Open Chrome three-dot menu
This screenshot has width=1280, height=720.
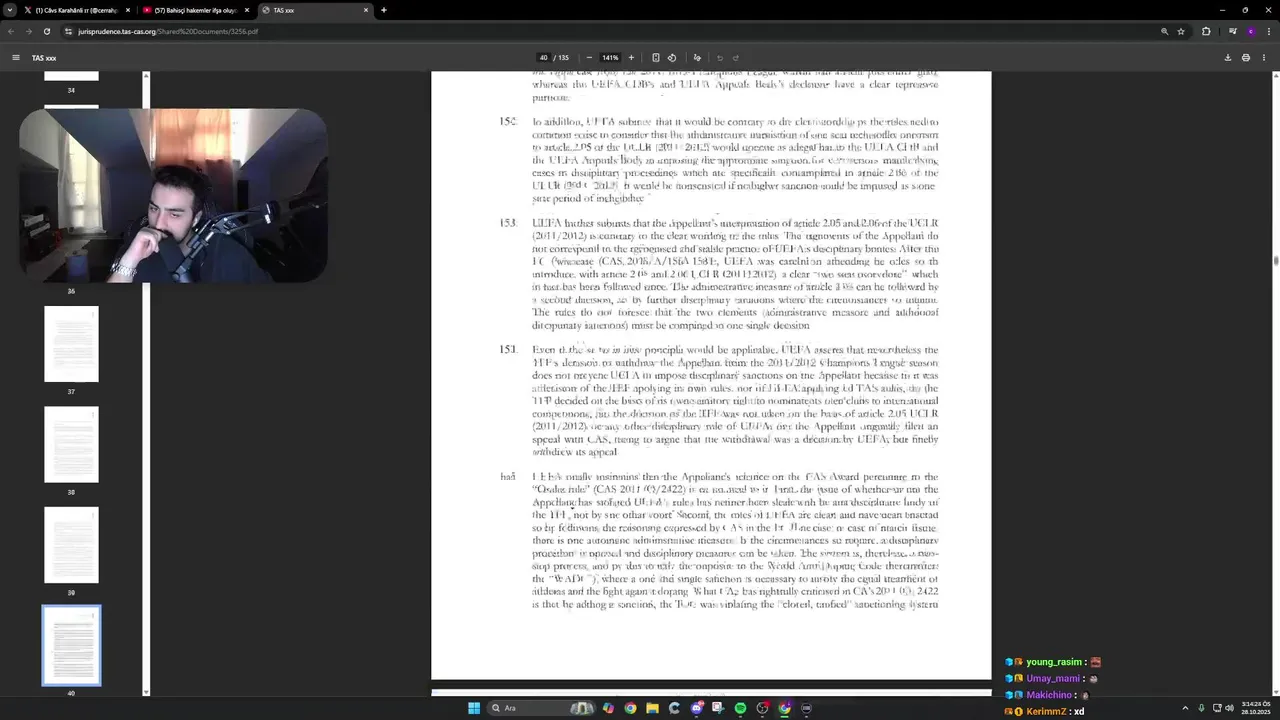pyautogui.click(x=1268, y=31)
